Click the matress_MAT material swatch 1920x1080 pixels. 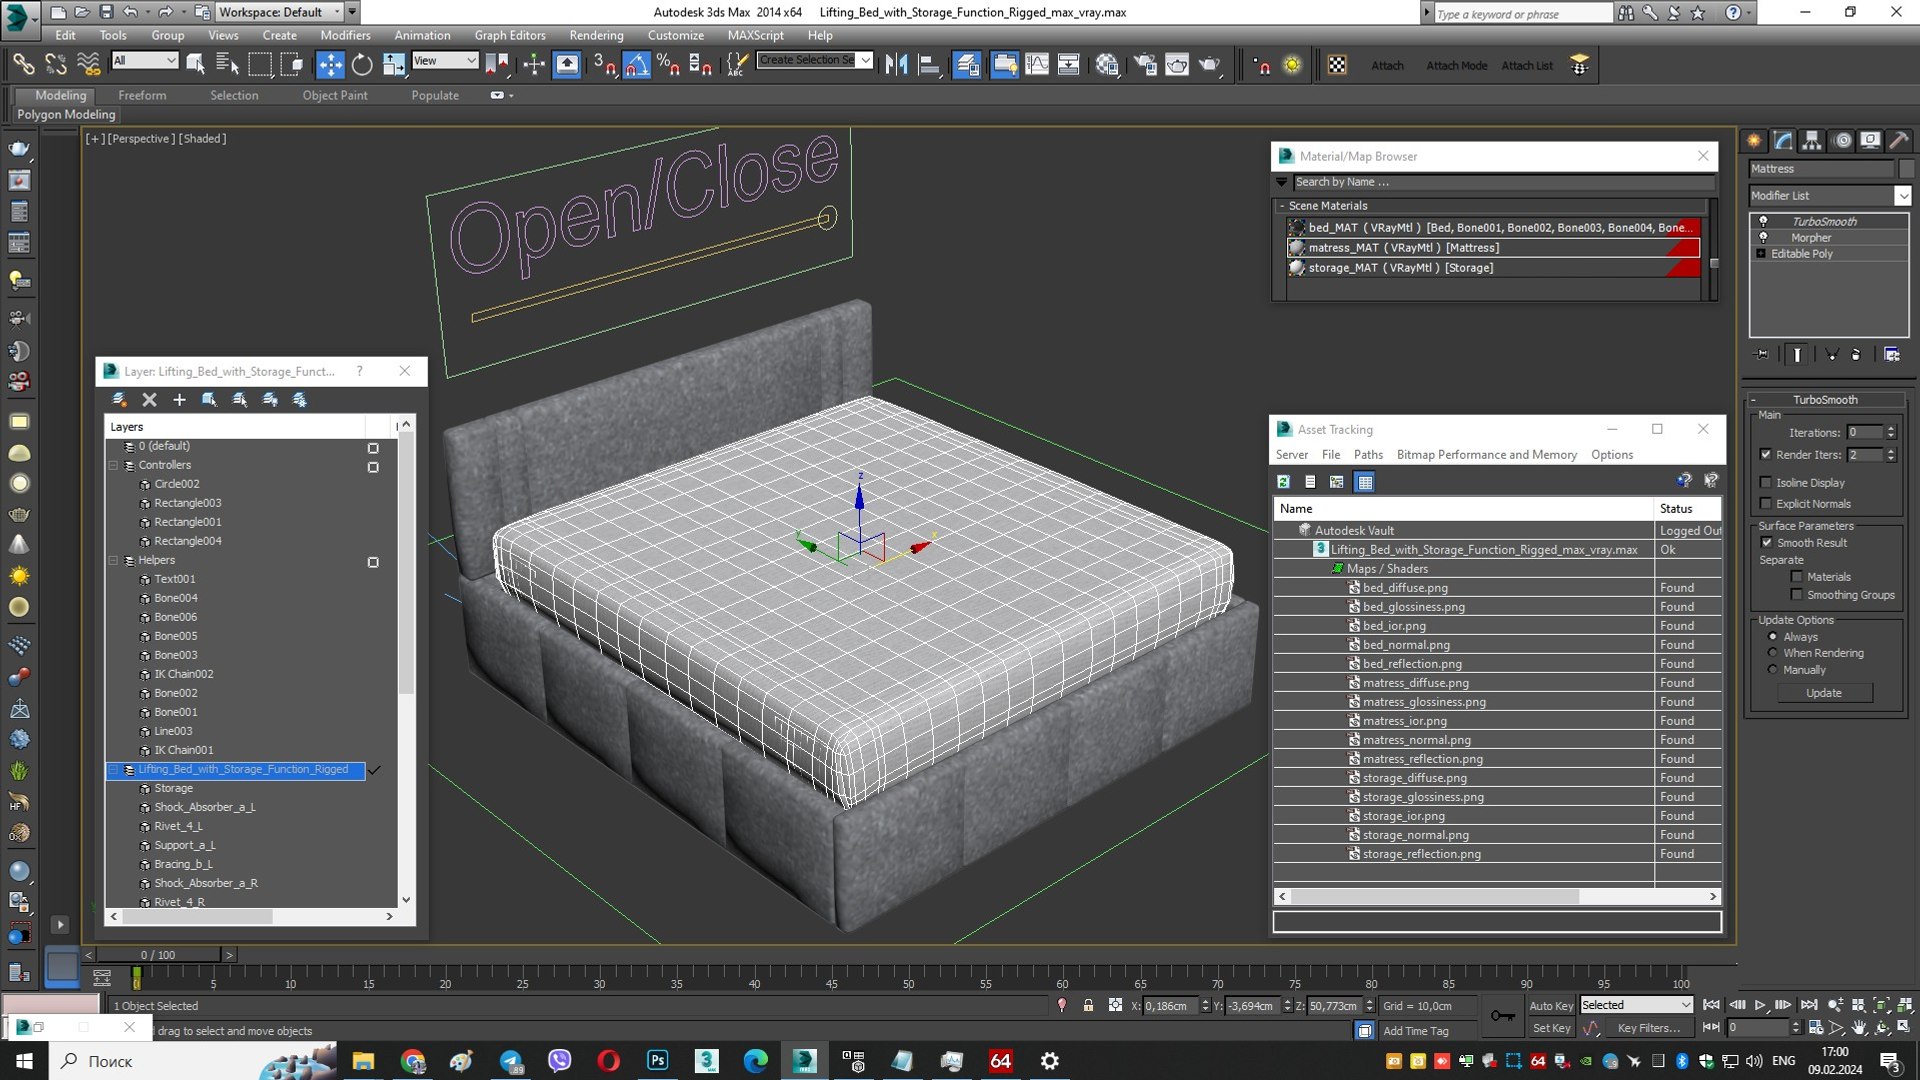(1297, 248)
